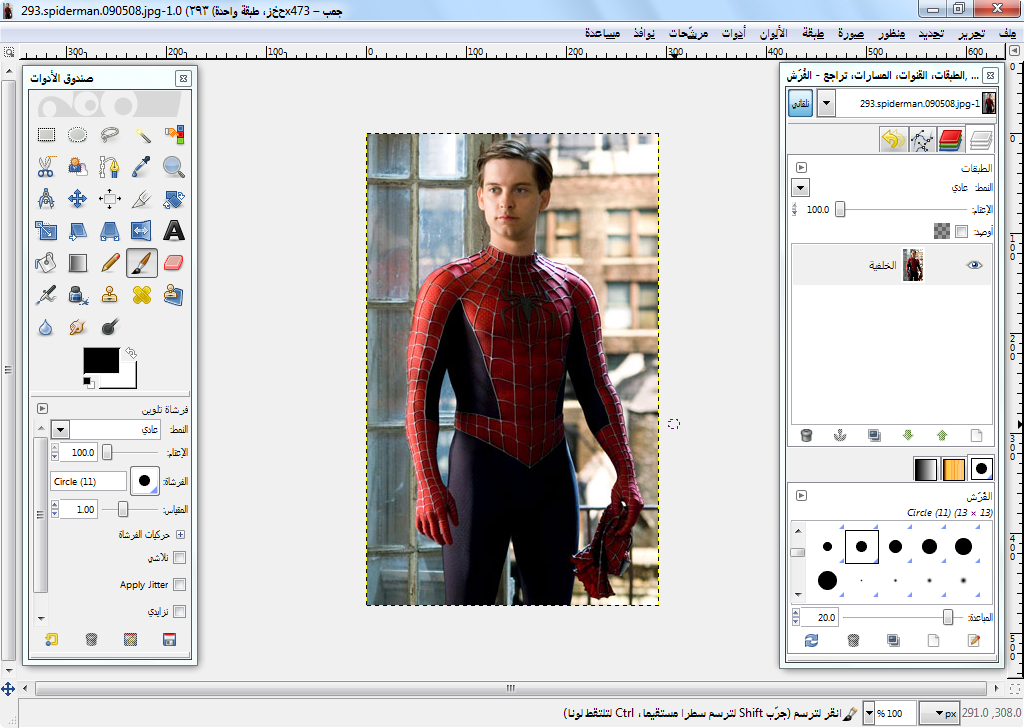Viewport: 1024px width, 728px height.
Task: Create a new layer
Action: click(x=976, y=435)
